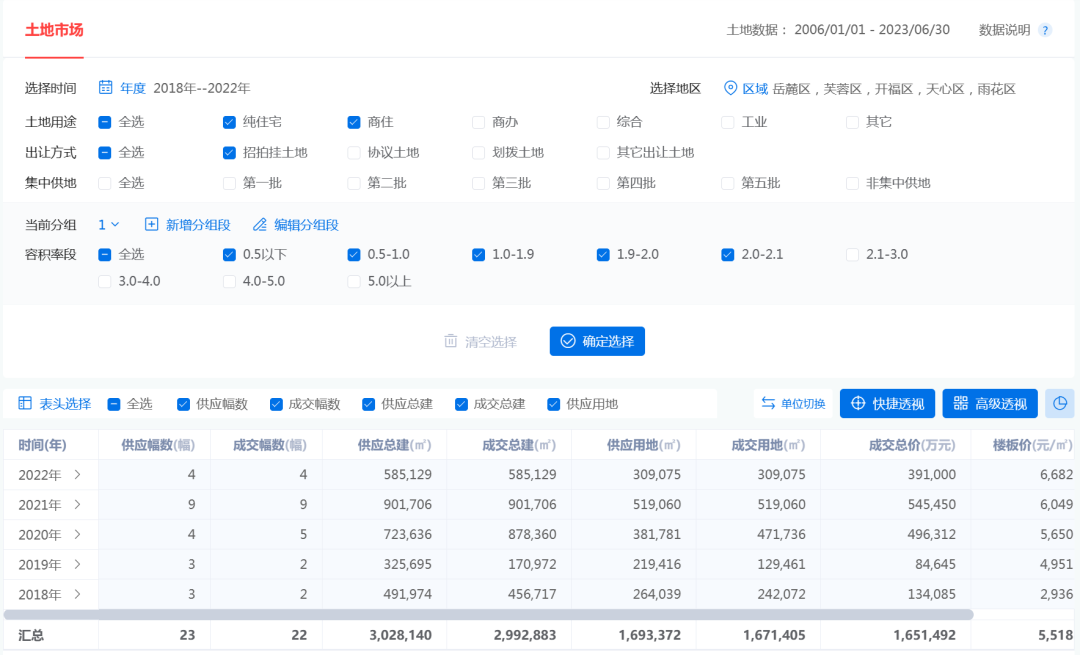Click the 确定选择 confirm button
Screen dimensions: 1080x655
tap(597, 341)
